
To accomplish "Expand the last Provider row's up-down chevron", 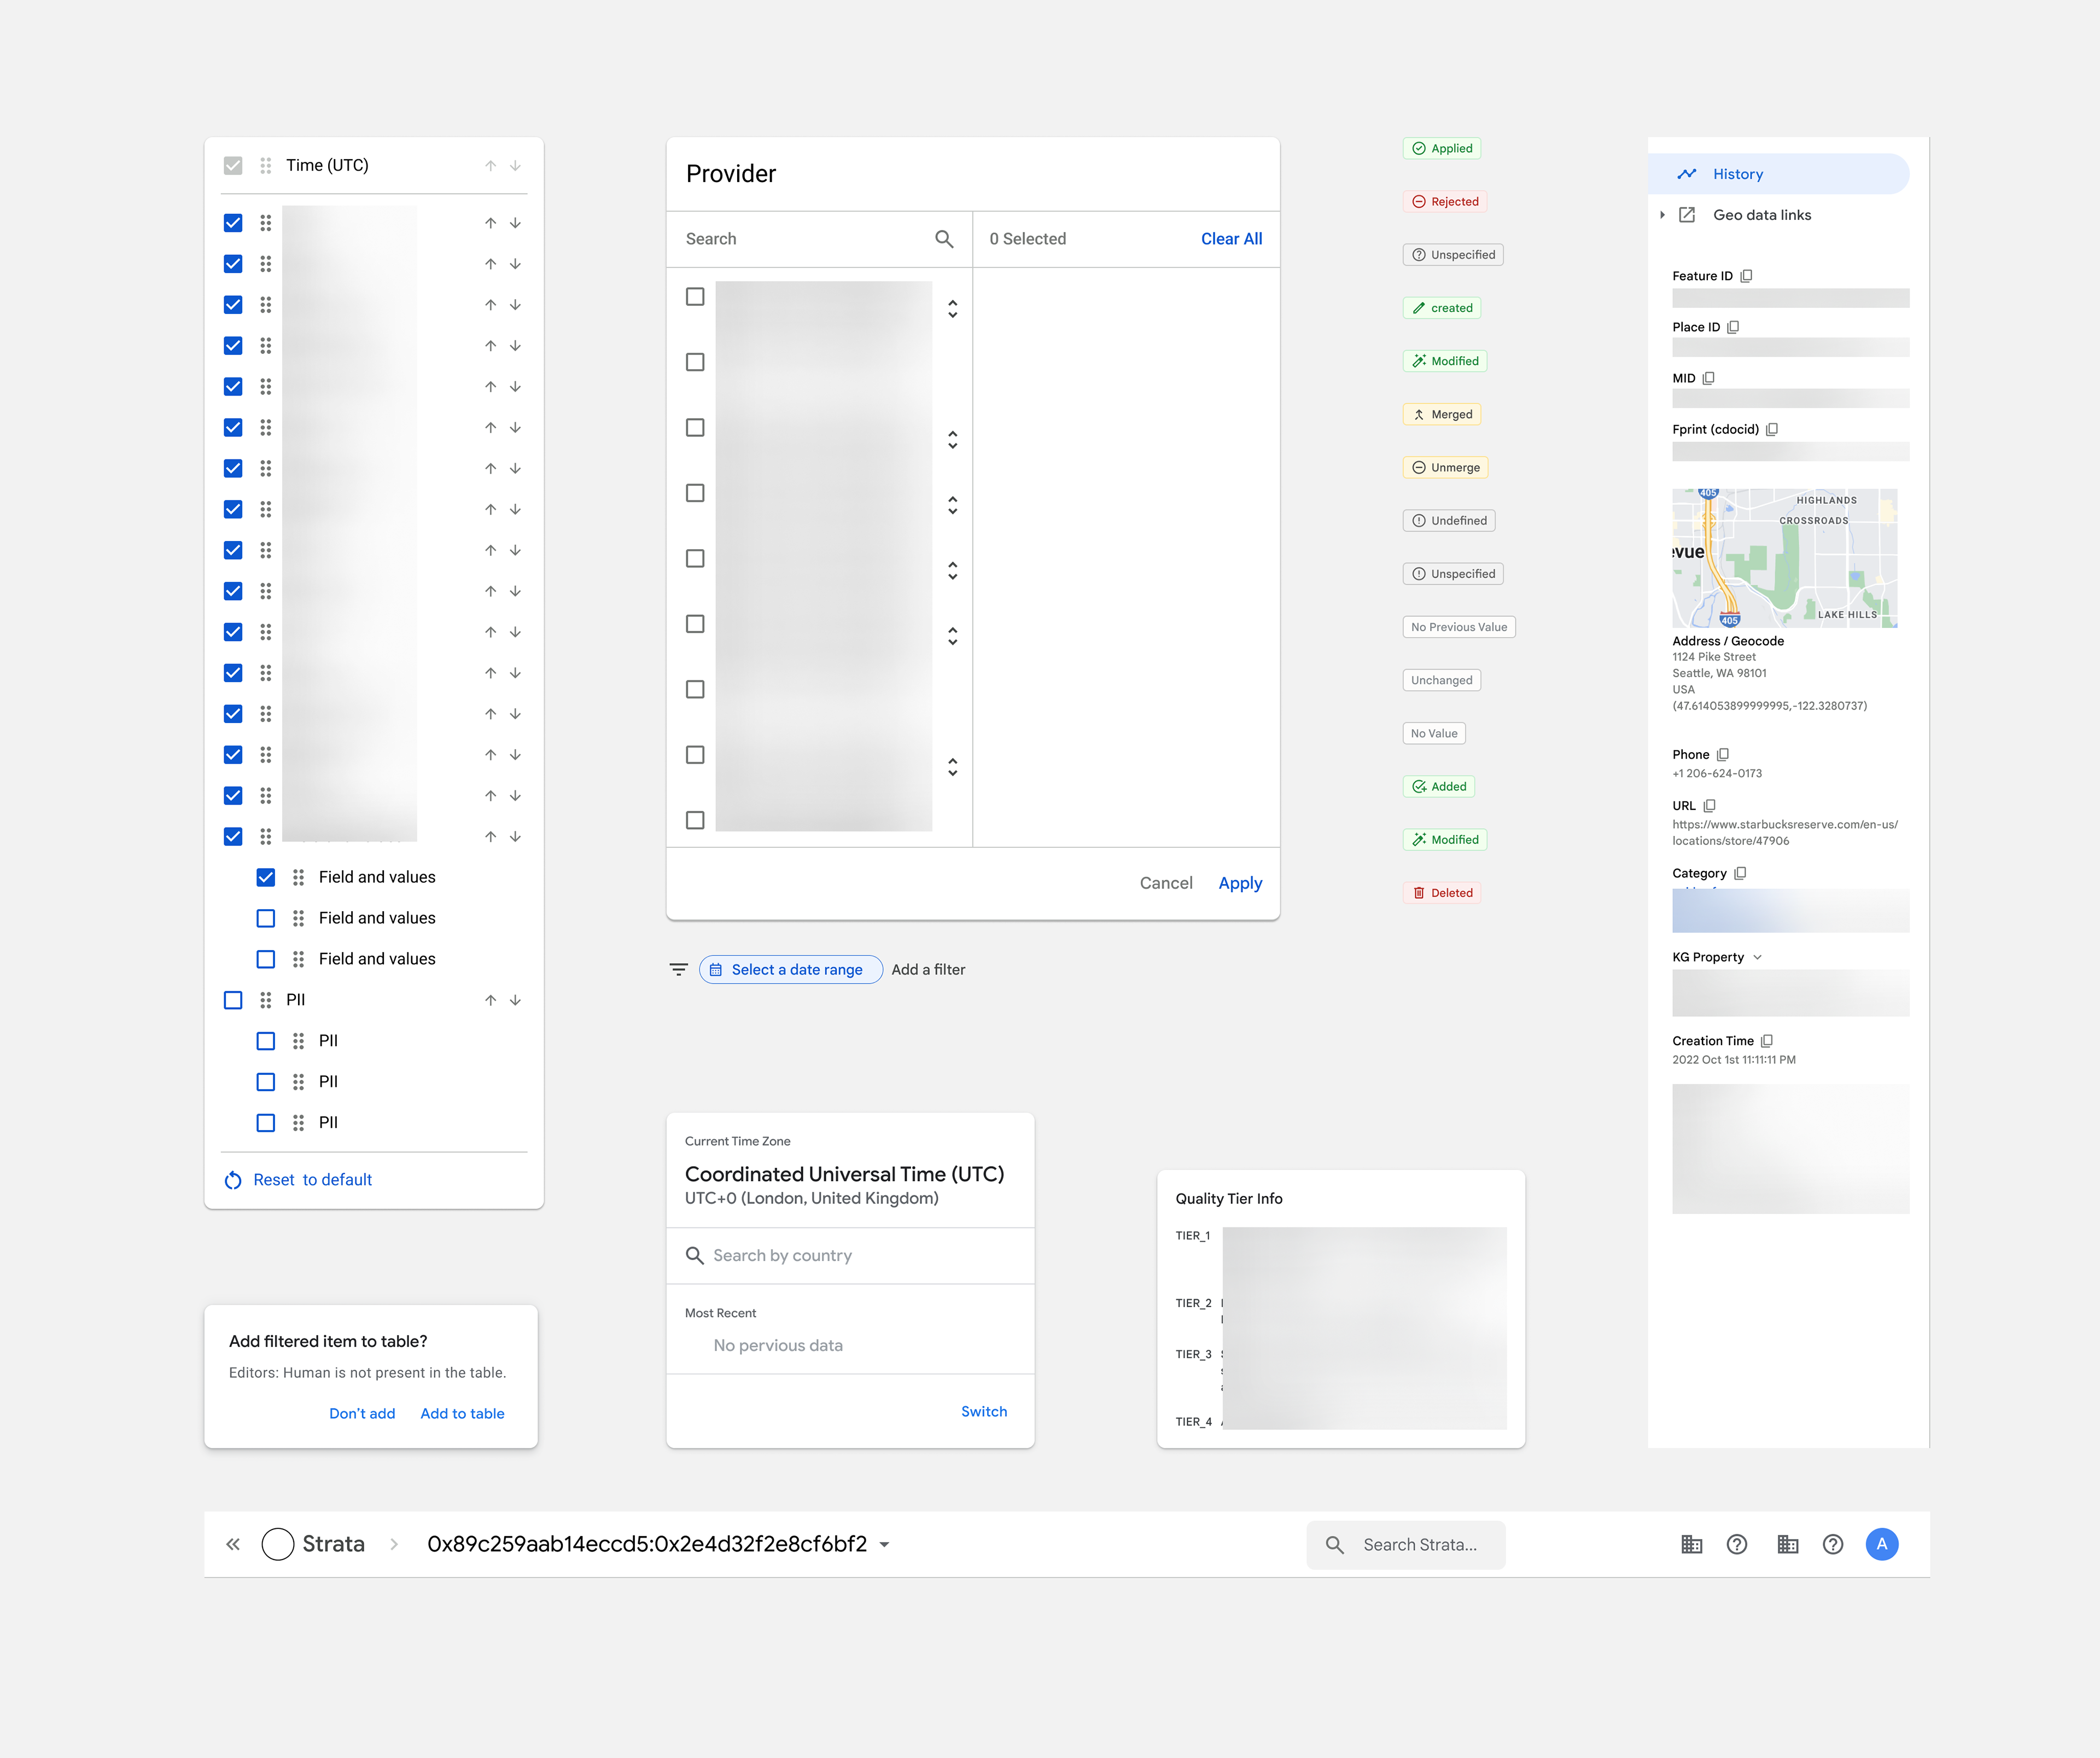I will pos(953,767).
